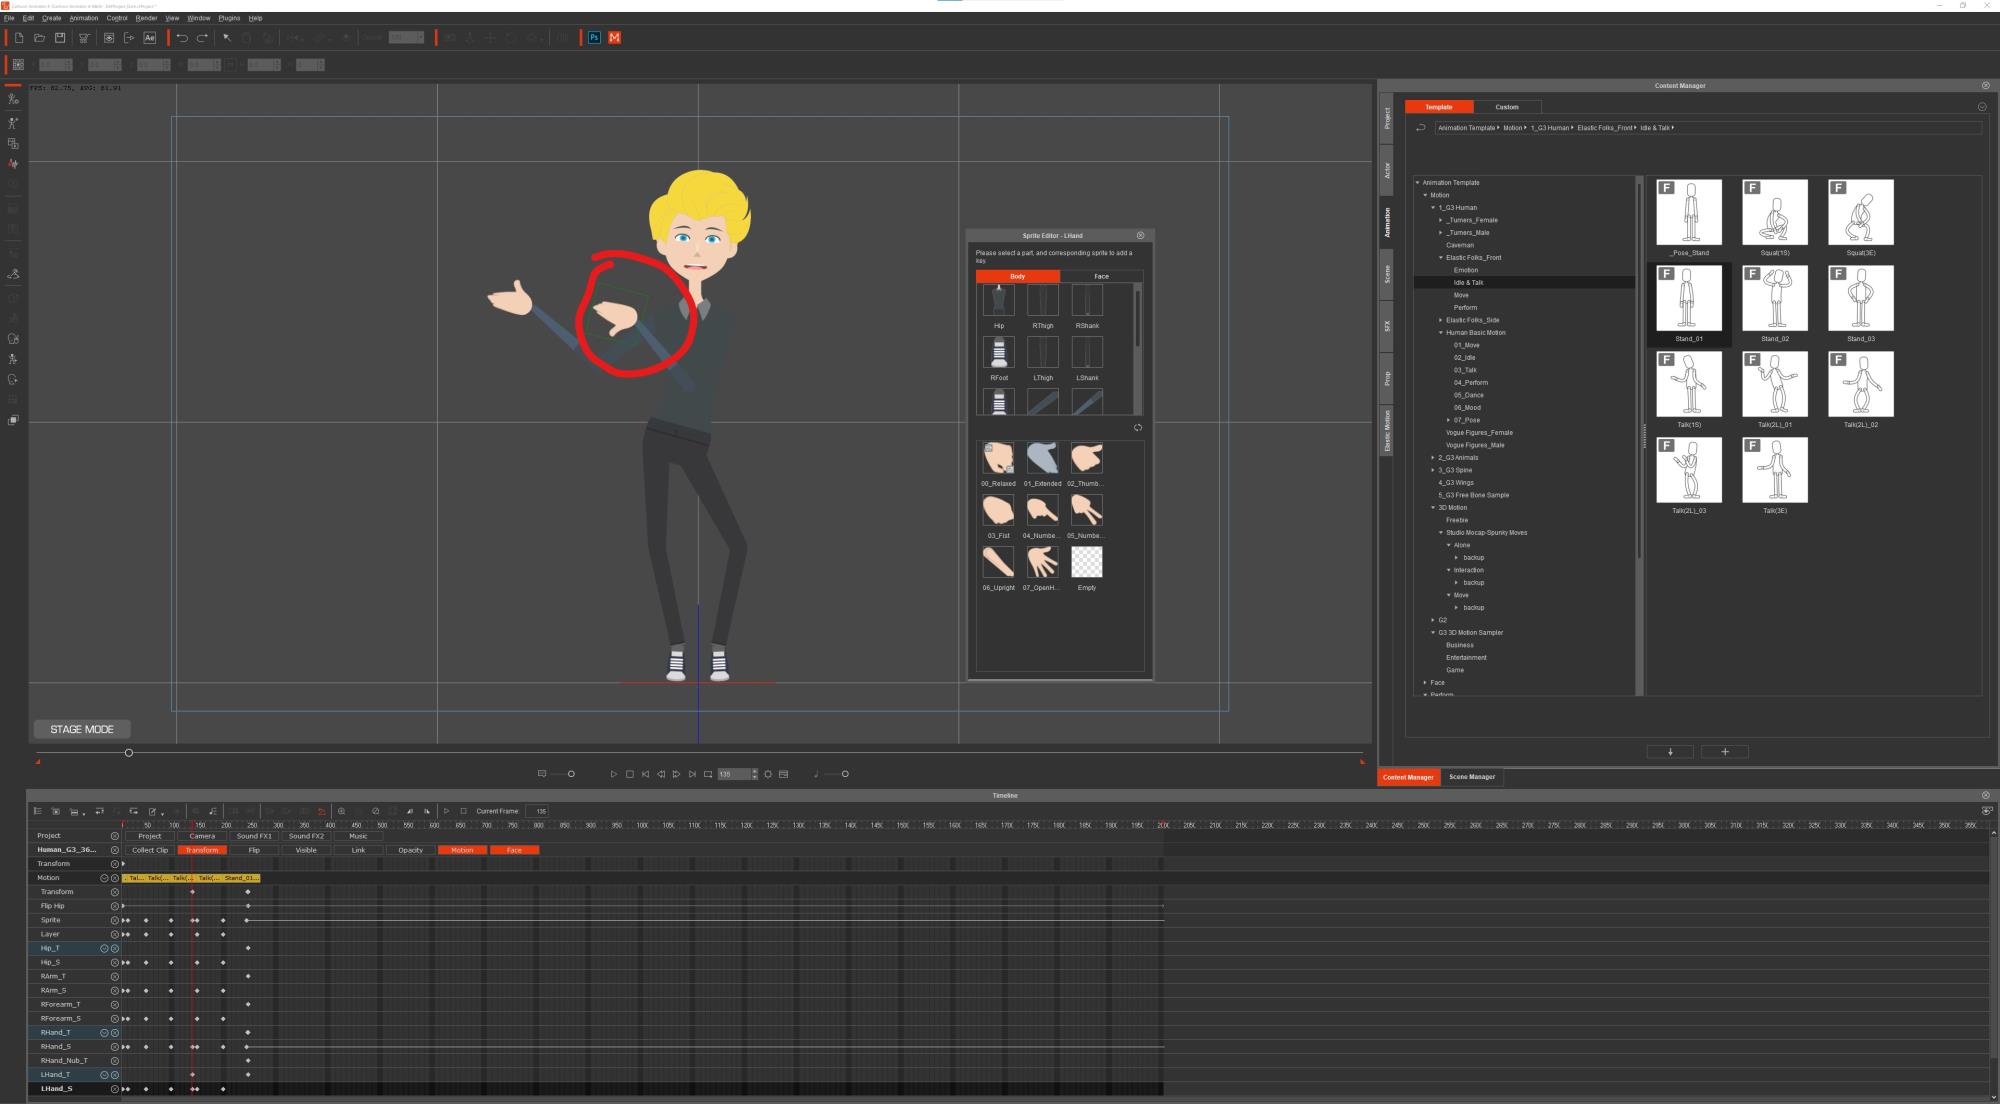This screenshot has height=1104, width=2000.
Task: Apply content with the down arrow button
Action: pyautogui.click(x=1670, y=752)
